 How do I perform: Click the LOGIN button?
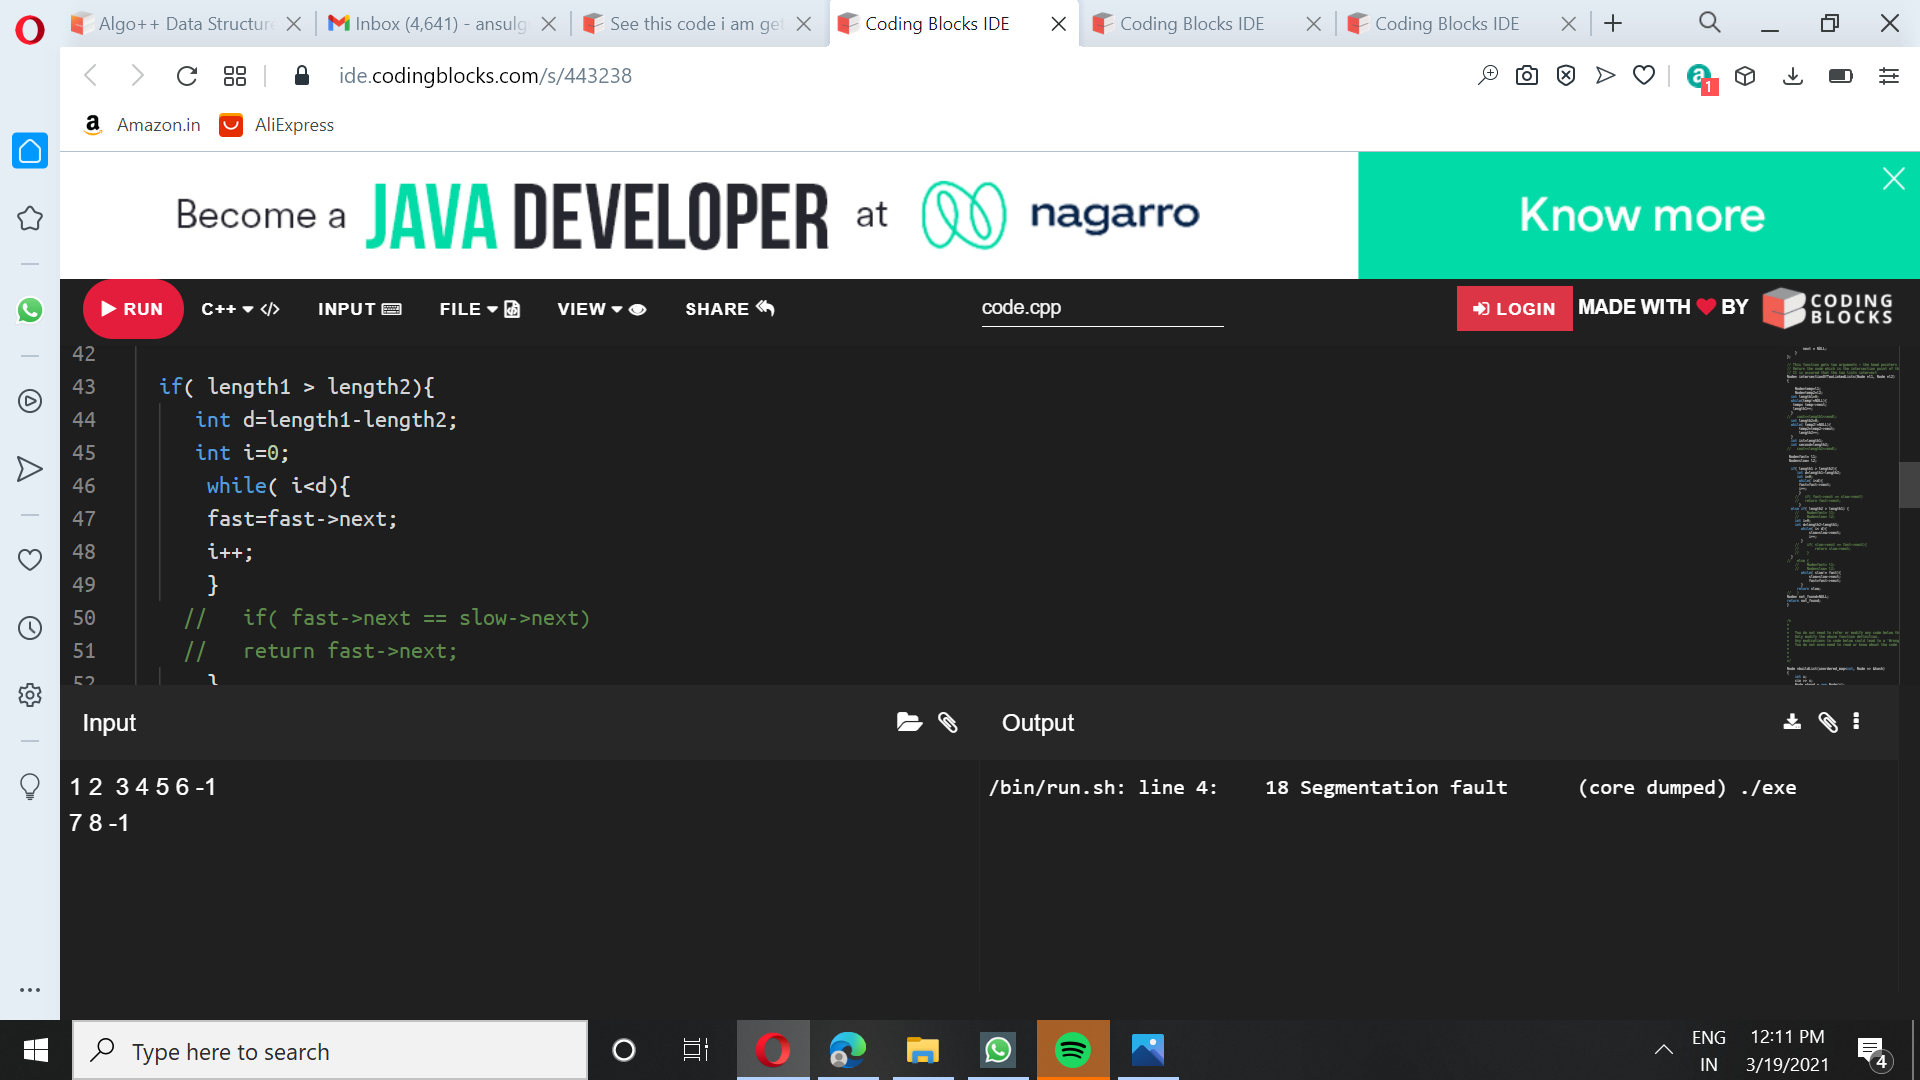point(1514,309)
